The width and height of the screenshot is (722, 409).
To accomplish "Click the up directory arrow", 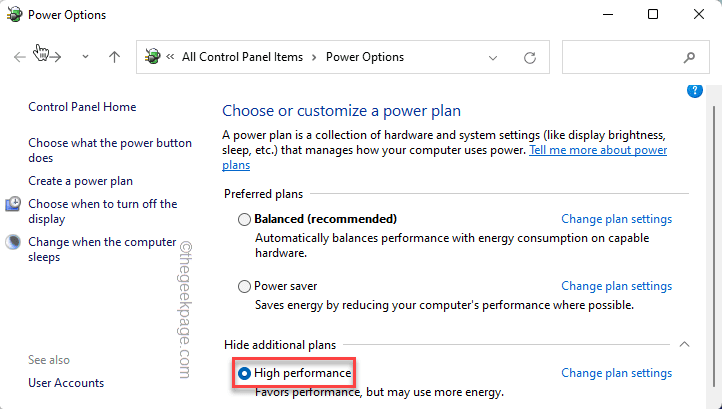I will pos(114,57).
